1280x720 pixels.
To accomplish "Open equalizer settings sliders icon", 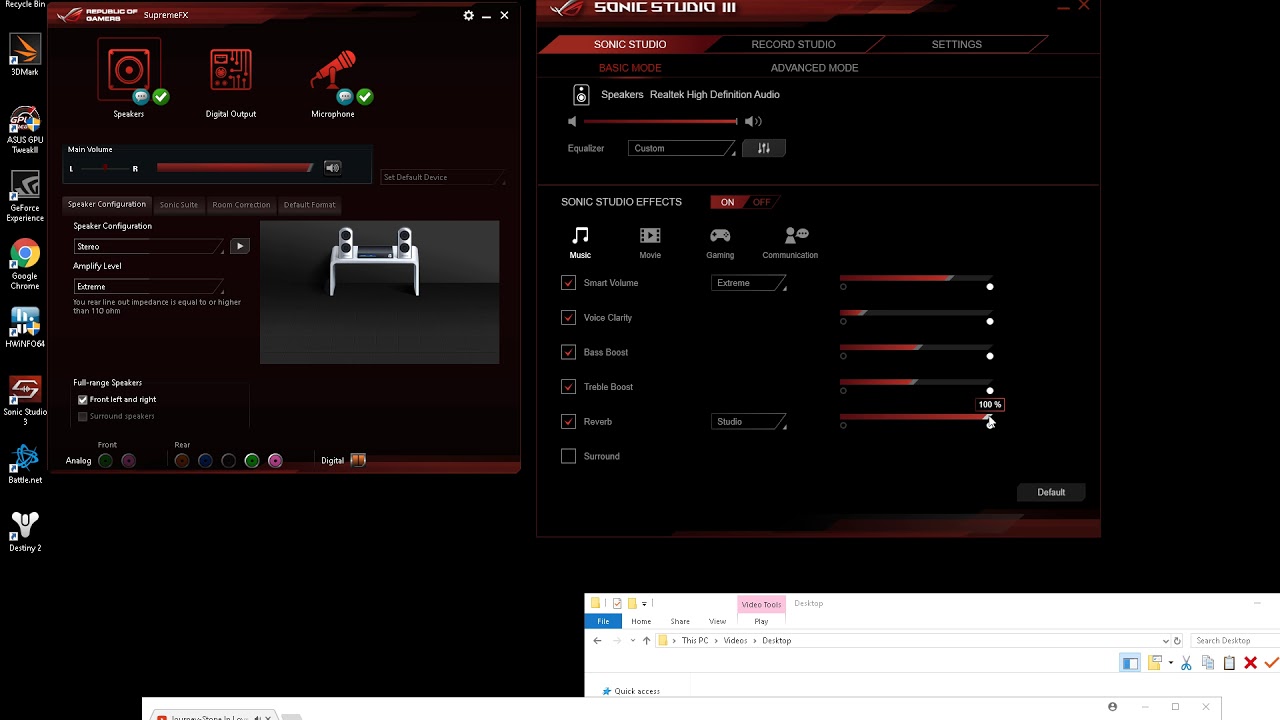I will click(764, 148).
